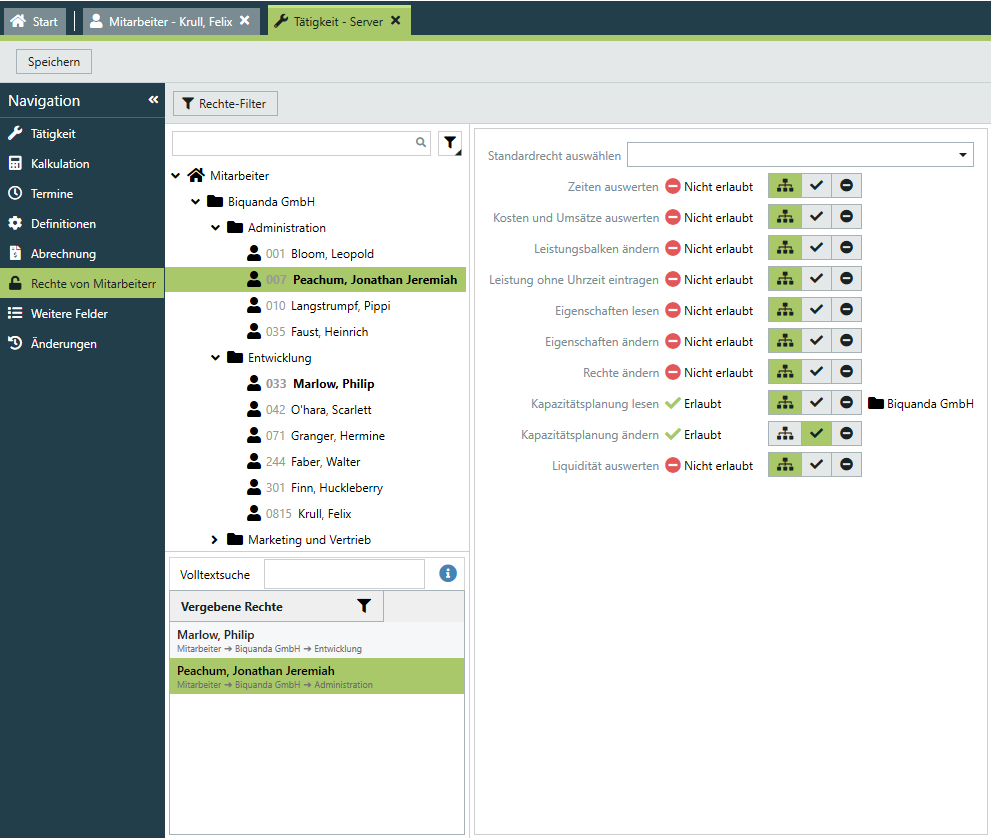Screen dimensions: 991x838
Task: Click the Biquanda GmbH folder icon beside Kapazitätsplanung lesen
Action: tap(876, 404)
